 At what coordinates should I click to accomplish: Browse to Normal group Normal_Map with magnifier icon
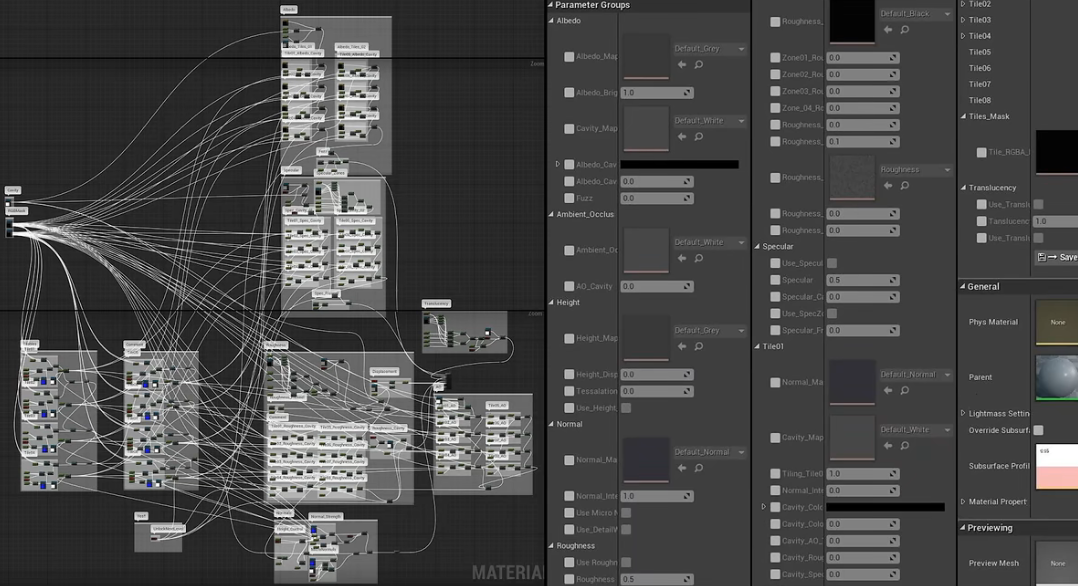(698, 468)
